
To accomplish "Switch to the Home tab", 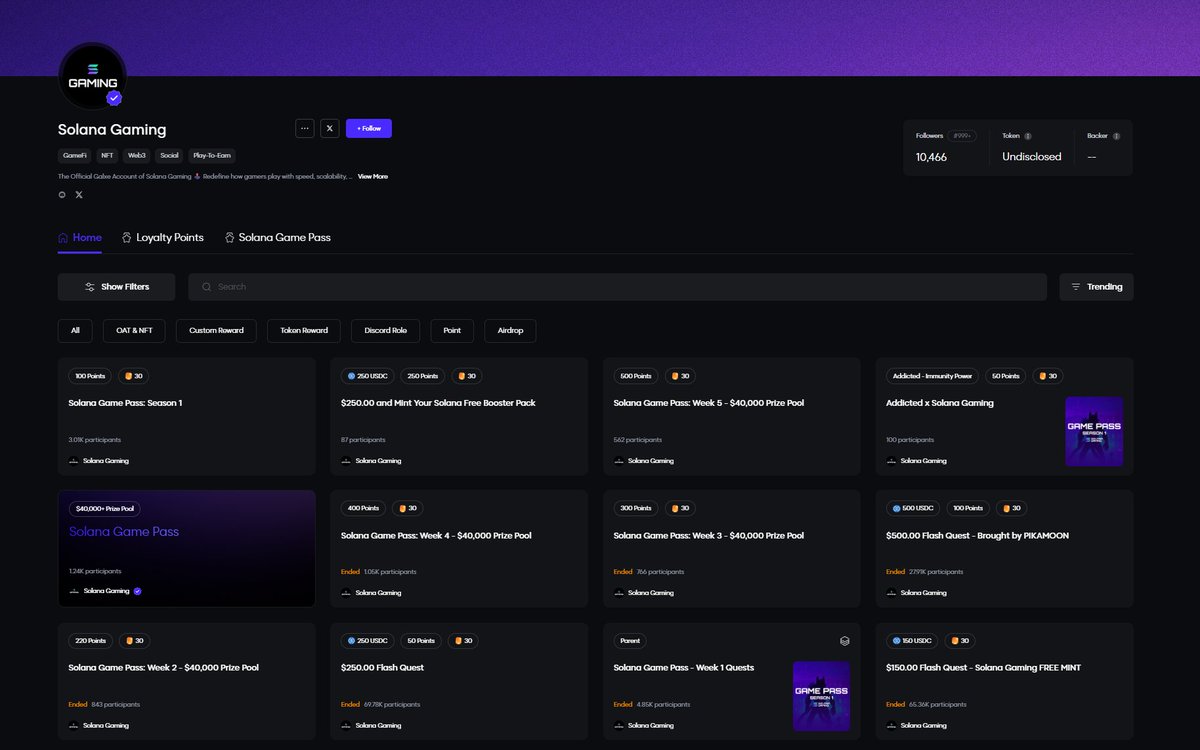I will (x=80, y=238).
